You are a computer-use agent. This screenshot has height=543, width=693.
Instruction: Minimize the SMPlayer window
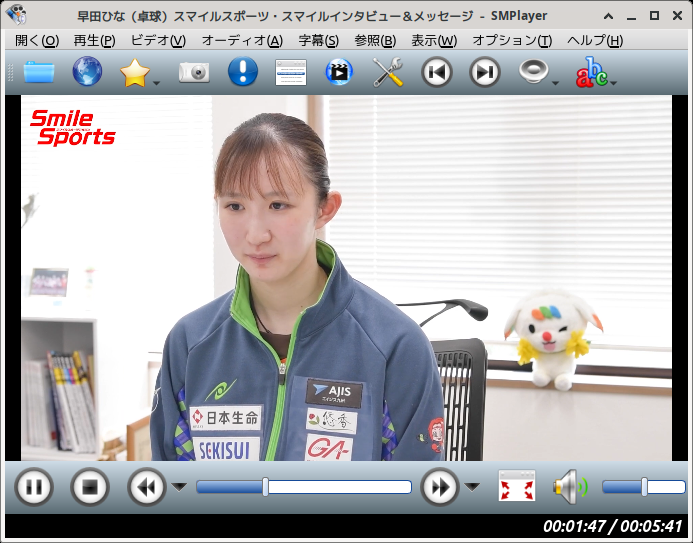tap(632, 17)
